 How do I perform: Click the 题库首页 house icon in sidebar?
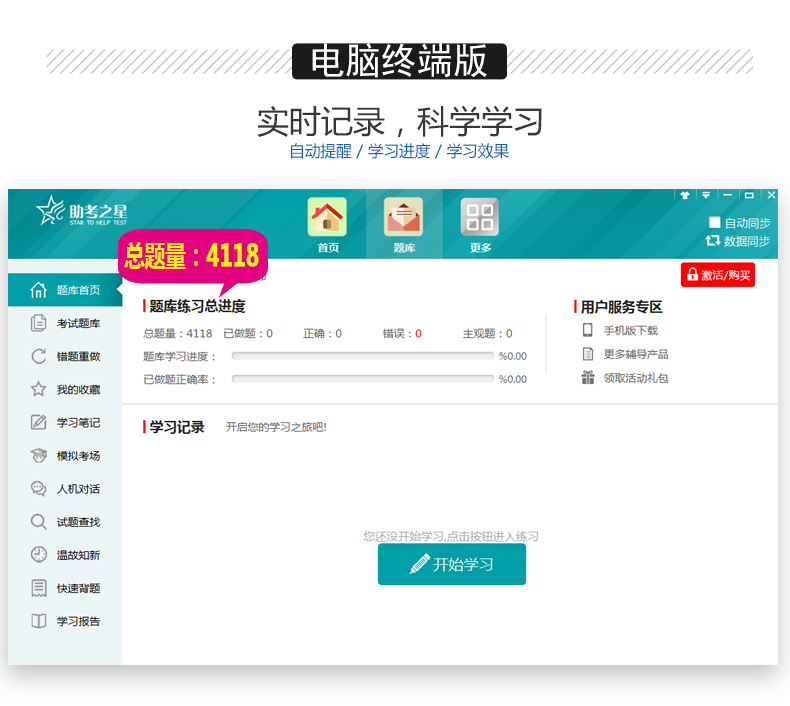pyautogui.click(x=38, y=290)
